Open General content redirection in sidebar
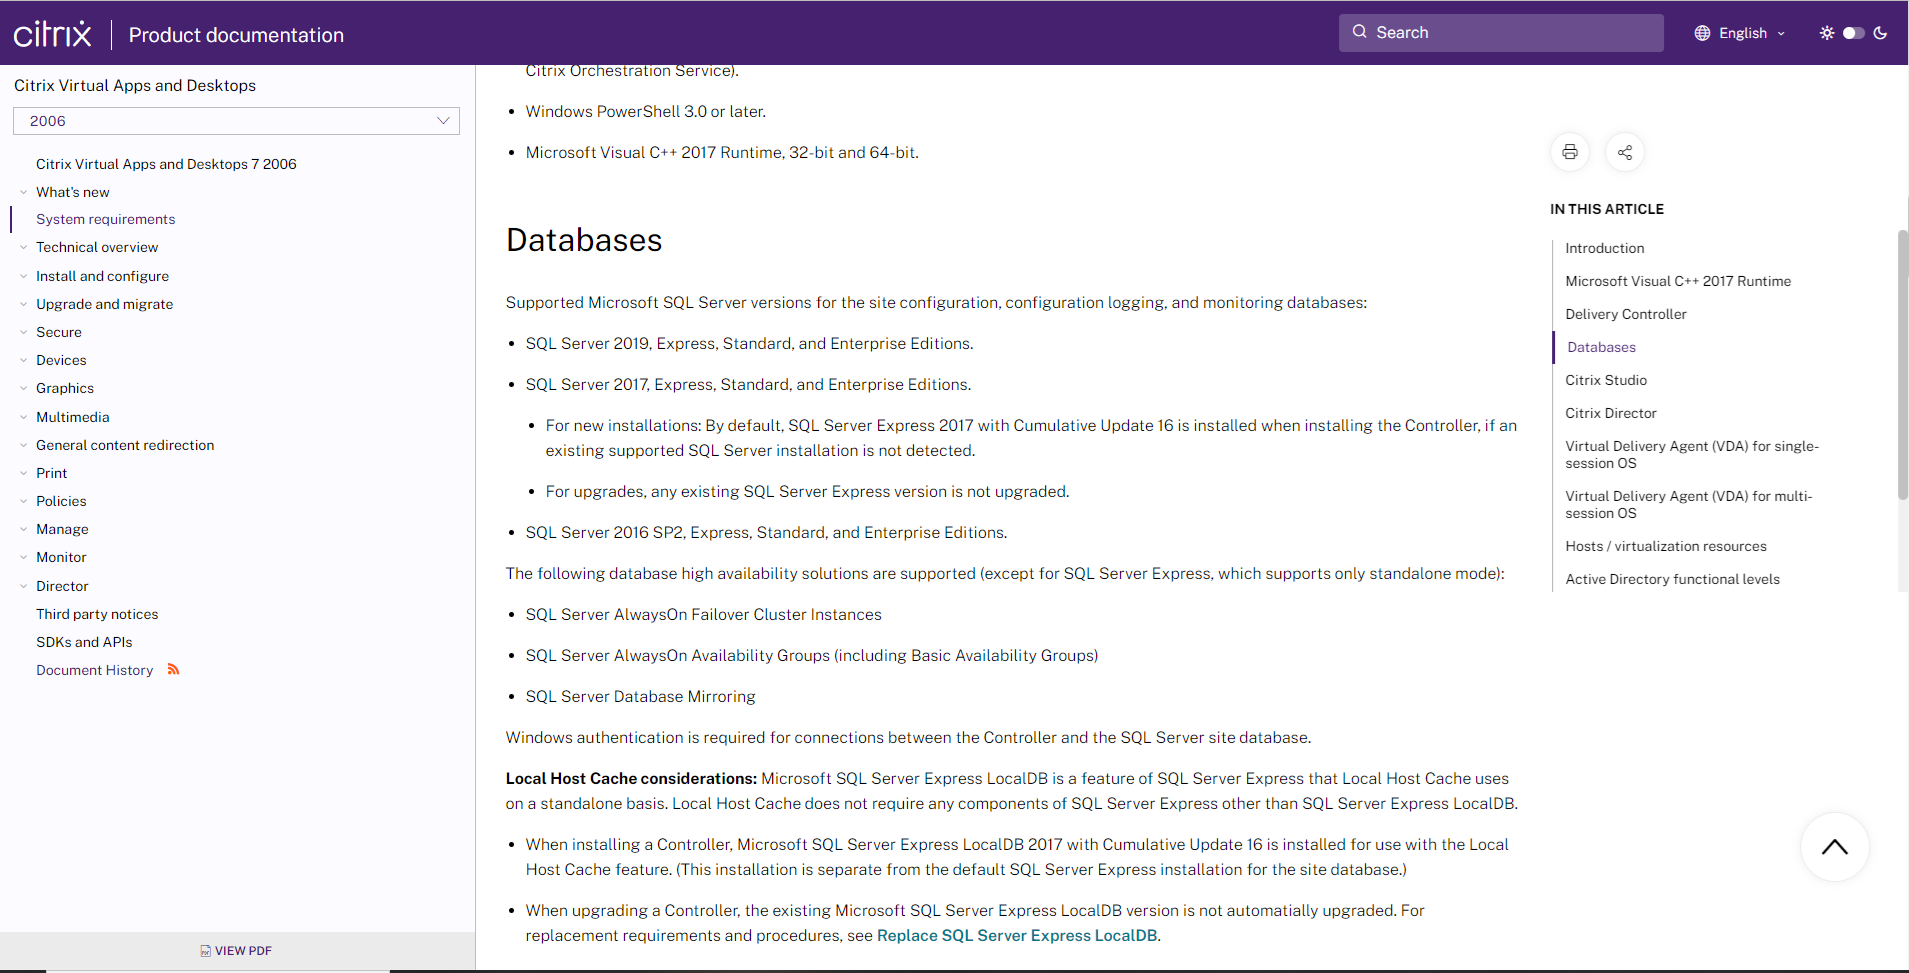This screenshot has height=973, width=1909. [125, 445]
